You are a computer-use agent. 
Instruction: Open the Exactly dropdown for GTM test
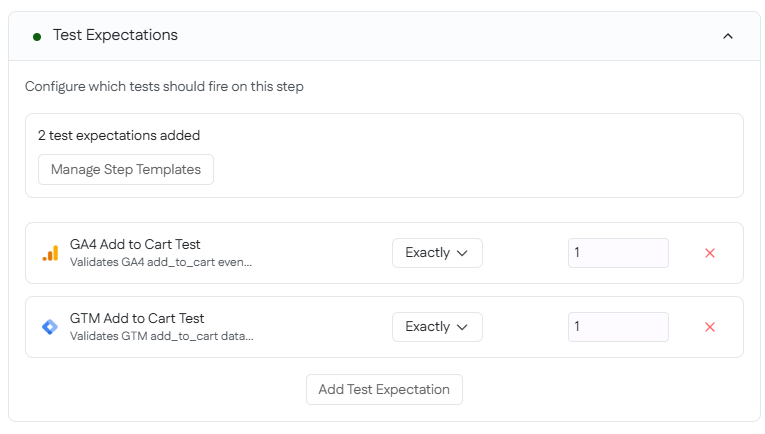click(437, 327)
